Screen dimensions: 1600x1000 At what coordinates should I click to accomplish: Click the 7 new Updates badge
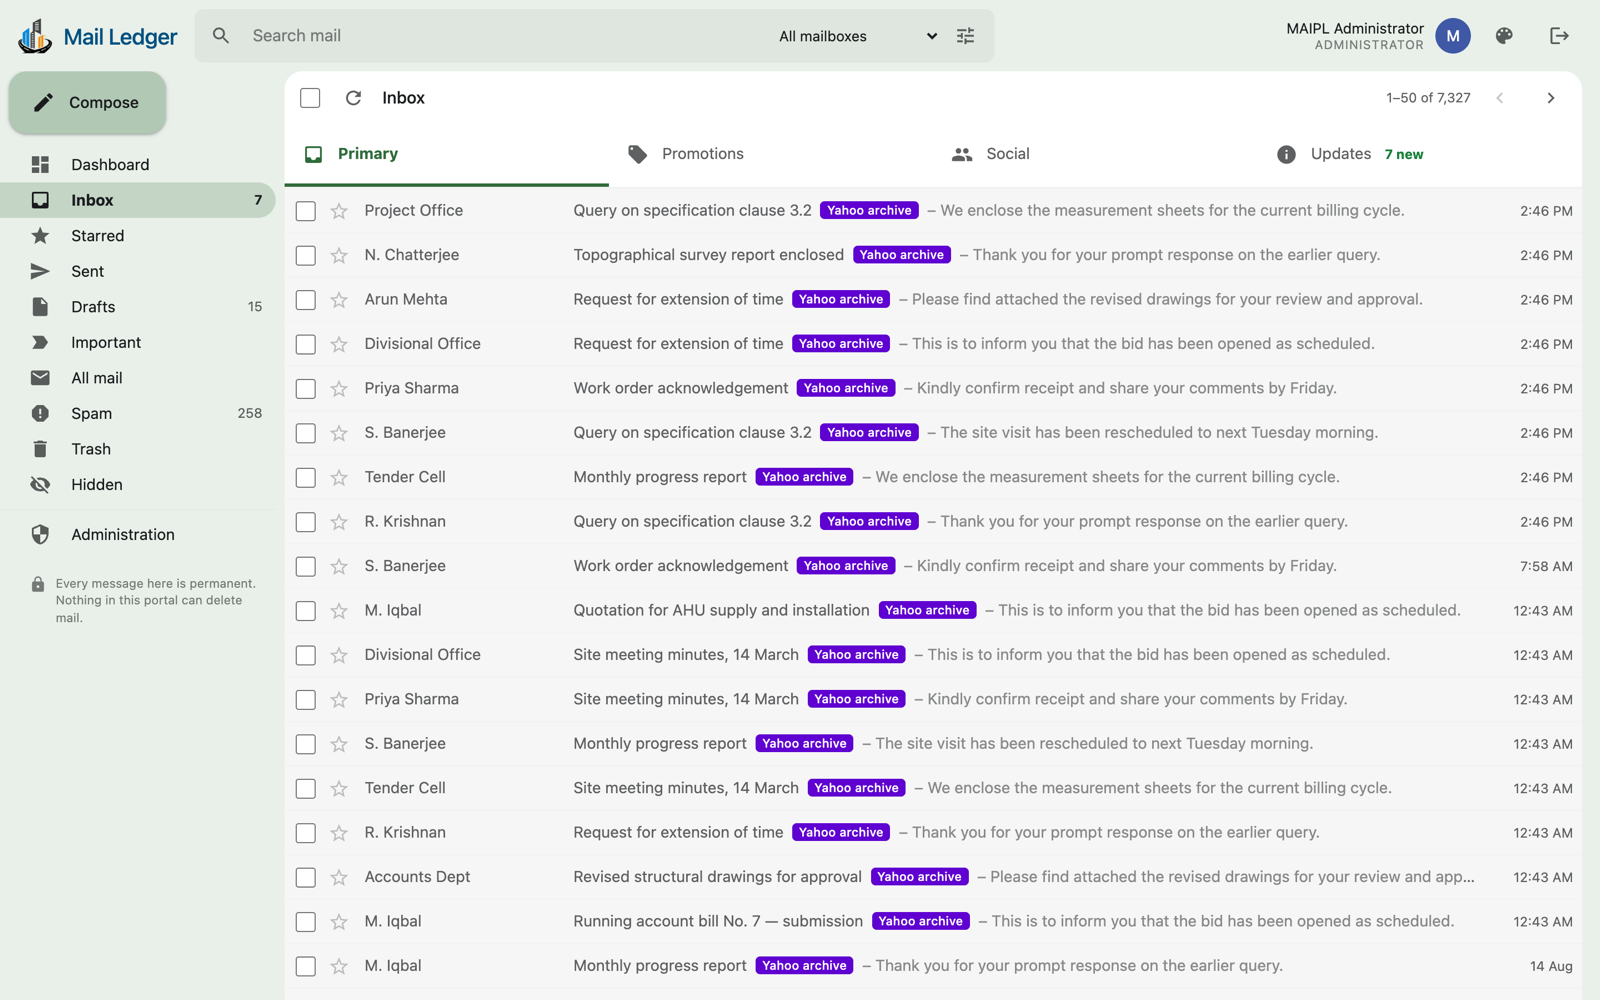(x=1404, y=155)
